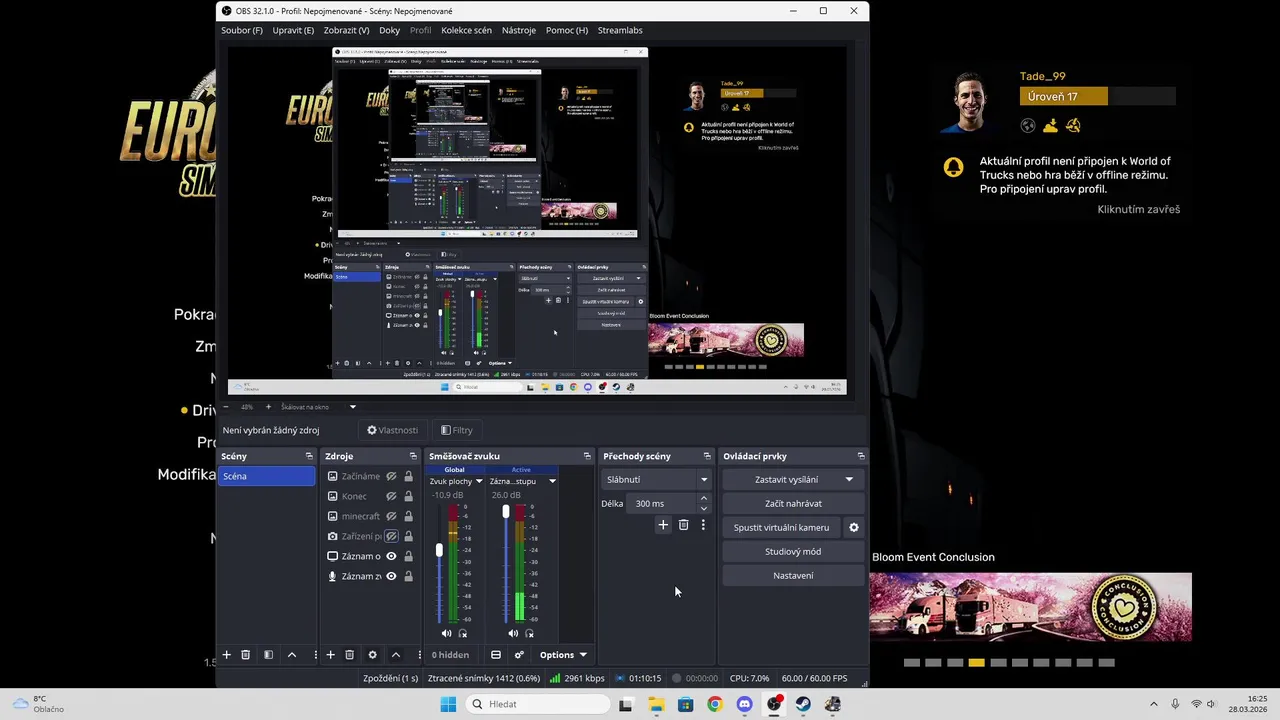1280x720 pixels.
Task: Undock the Ovládací prvky panel
Action: point(861,456)
